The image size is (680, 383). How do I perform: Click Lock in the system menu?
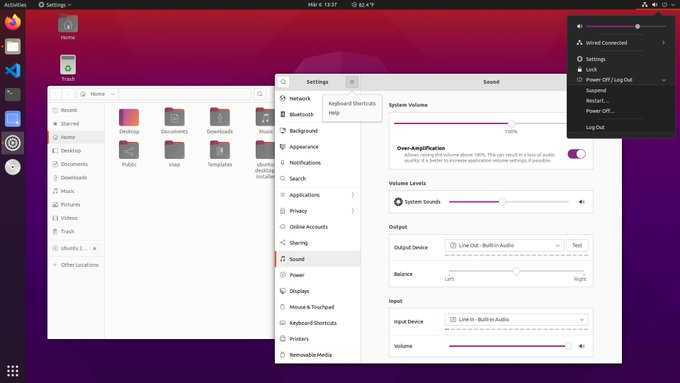click(x=591, y=69)
